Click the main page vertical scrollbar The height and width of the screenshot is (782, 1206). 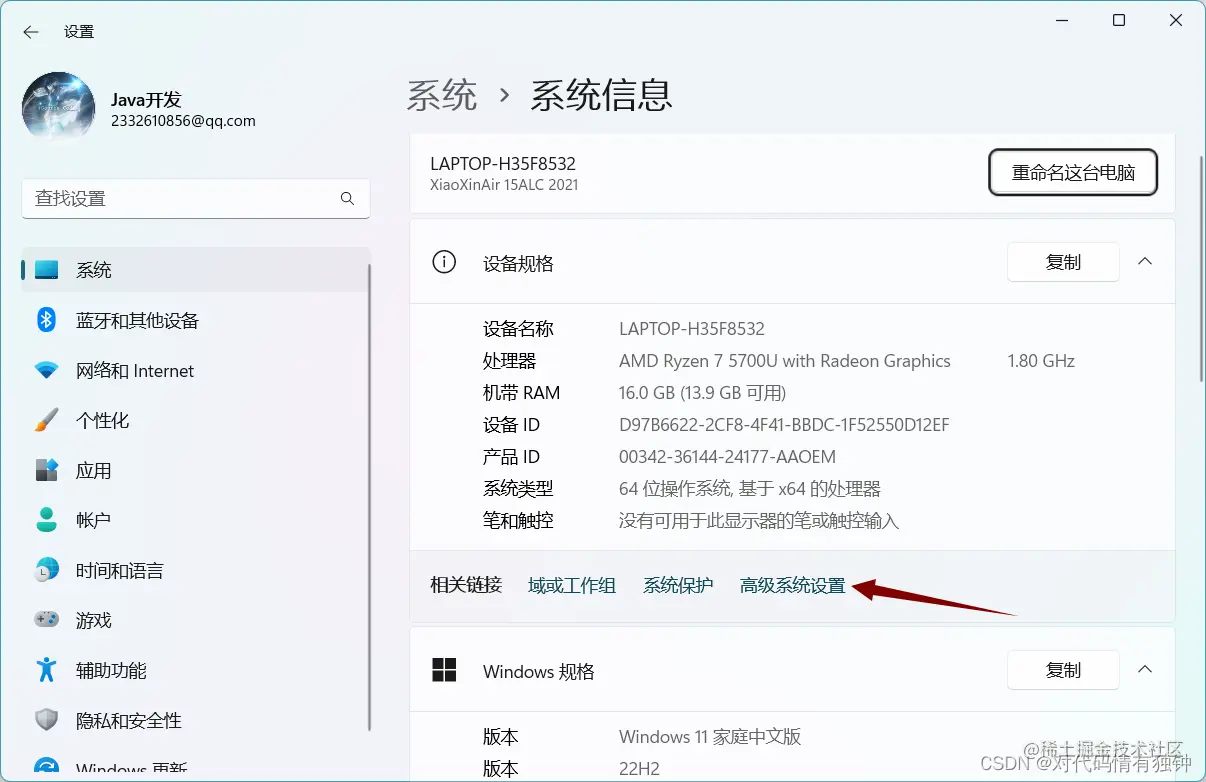coord(1200,268)
